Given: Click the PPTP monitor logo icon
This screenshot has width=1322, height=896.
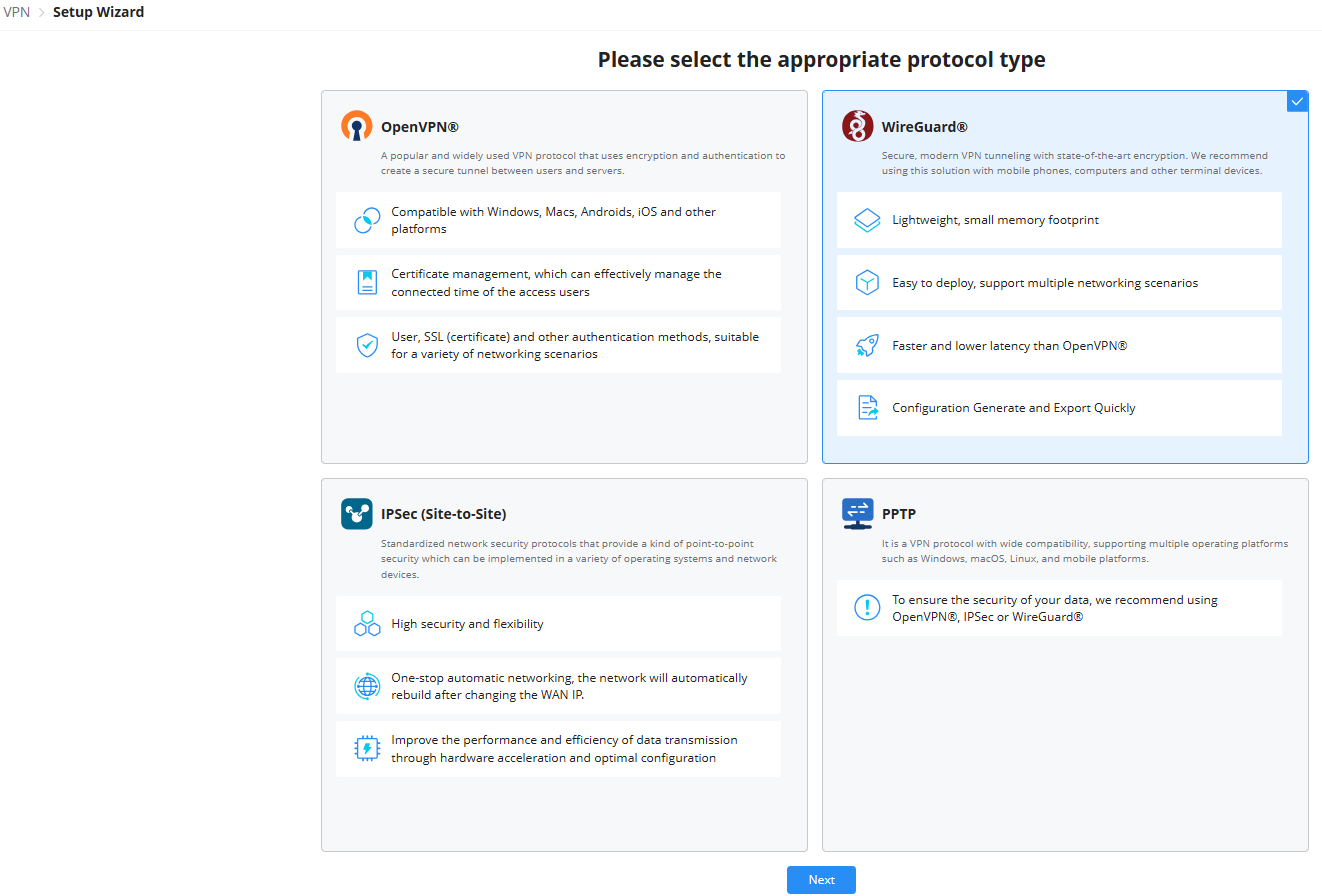Looking at the screenshot, I should tap(858, 514).
